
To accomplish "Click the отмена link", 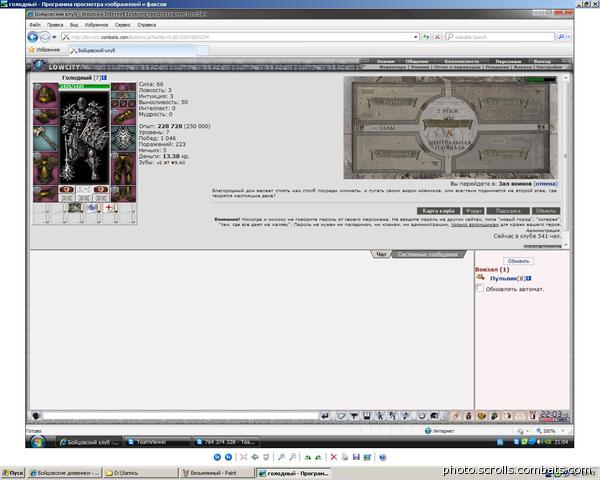I will coord(546,184).
